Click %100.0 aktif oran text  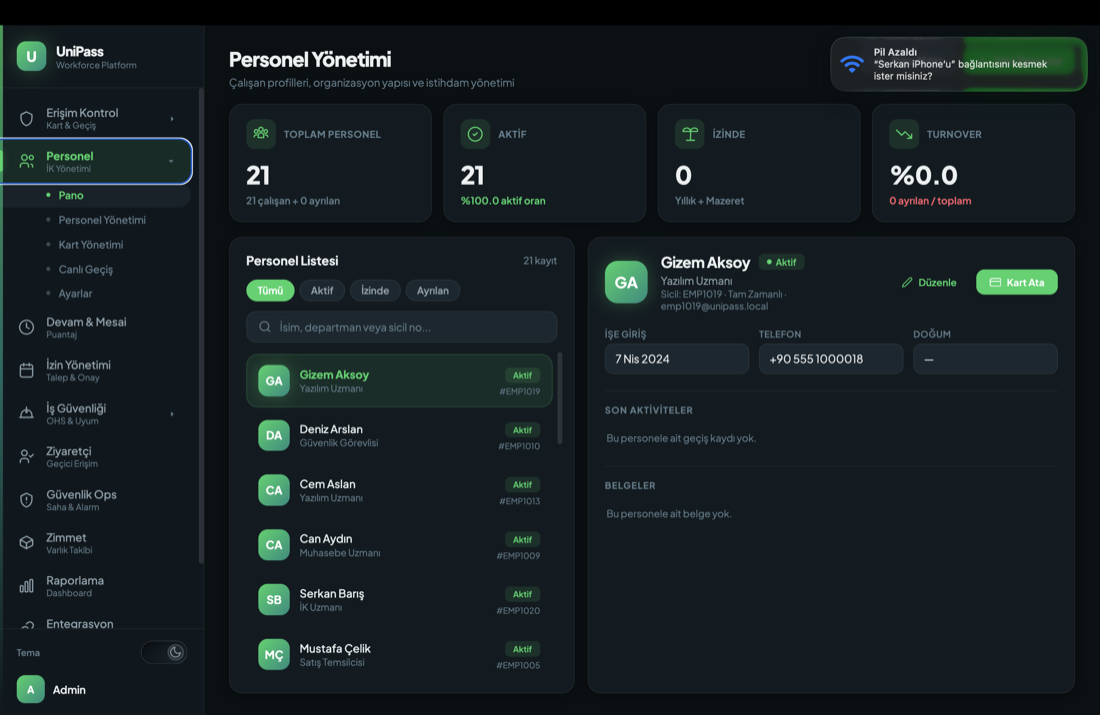[503, 201]
